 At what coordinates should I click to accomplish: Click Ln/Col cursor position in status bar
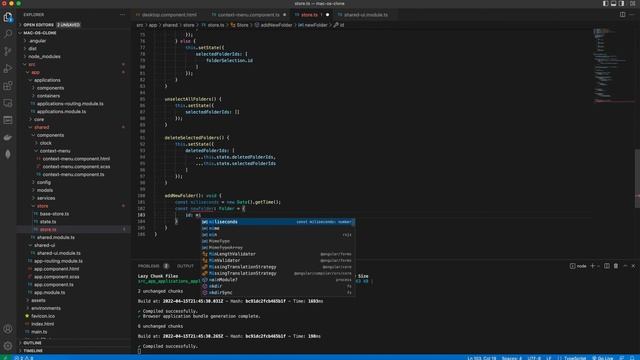point(482,358)
